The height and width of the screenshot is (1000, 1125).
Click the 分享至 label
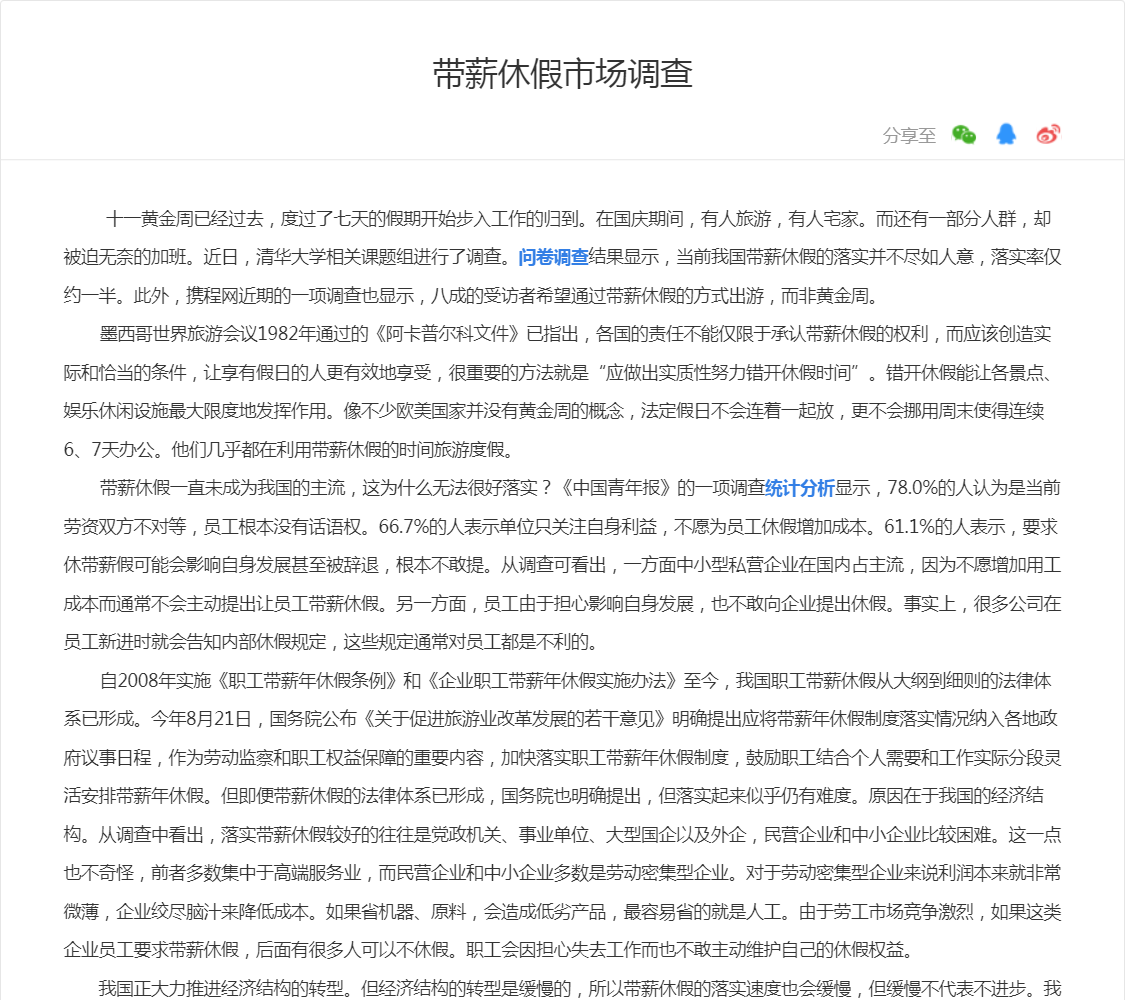click(x=909, y=135)
